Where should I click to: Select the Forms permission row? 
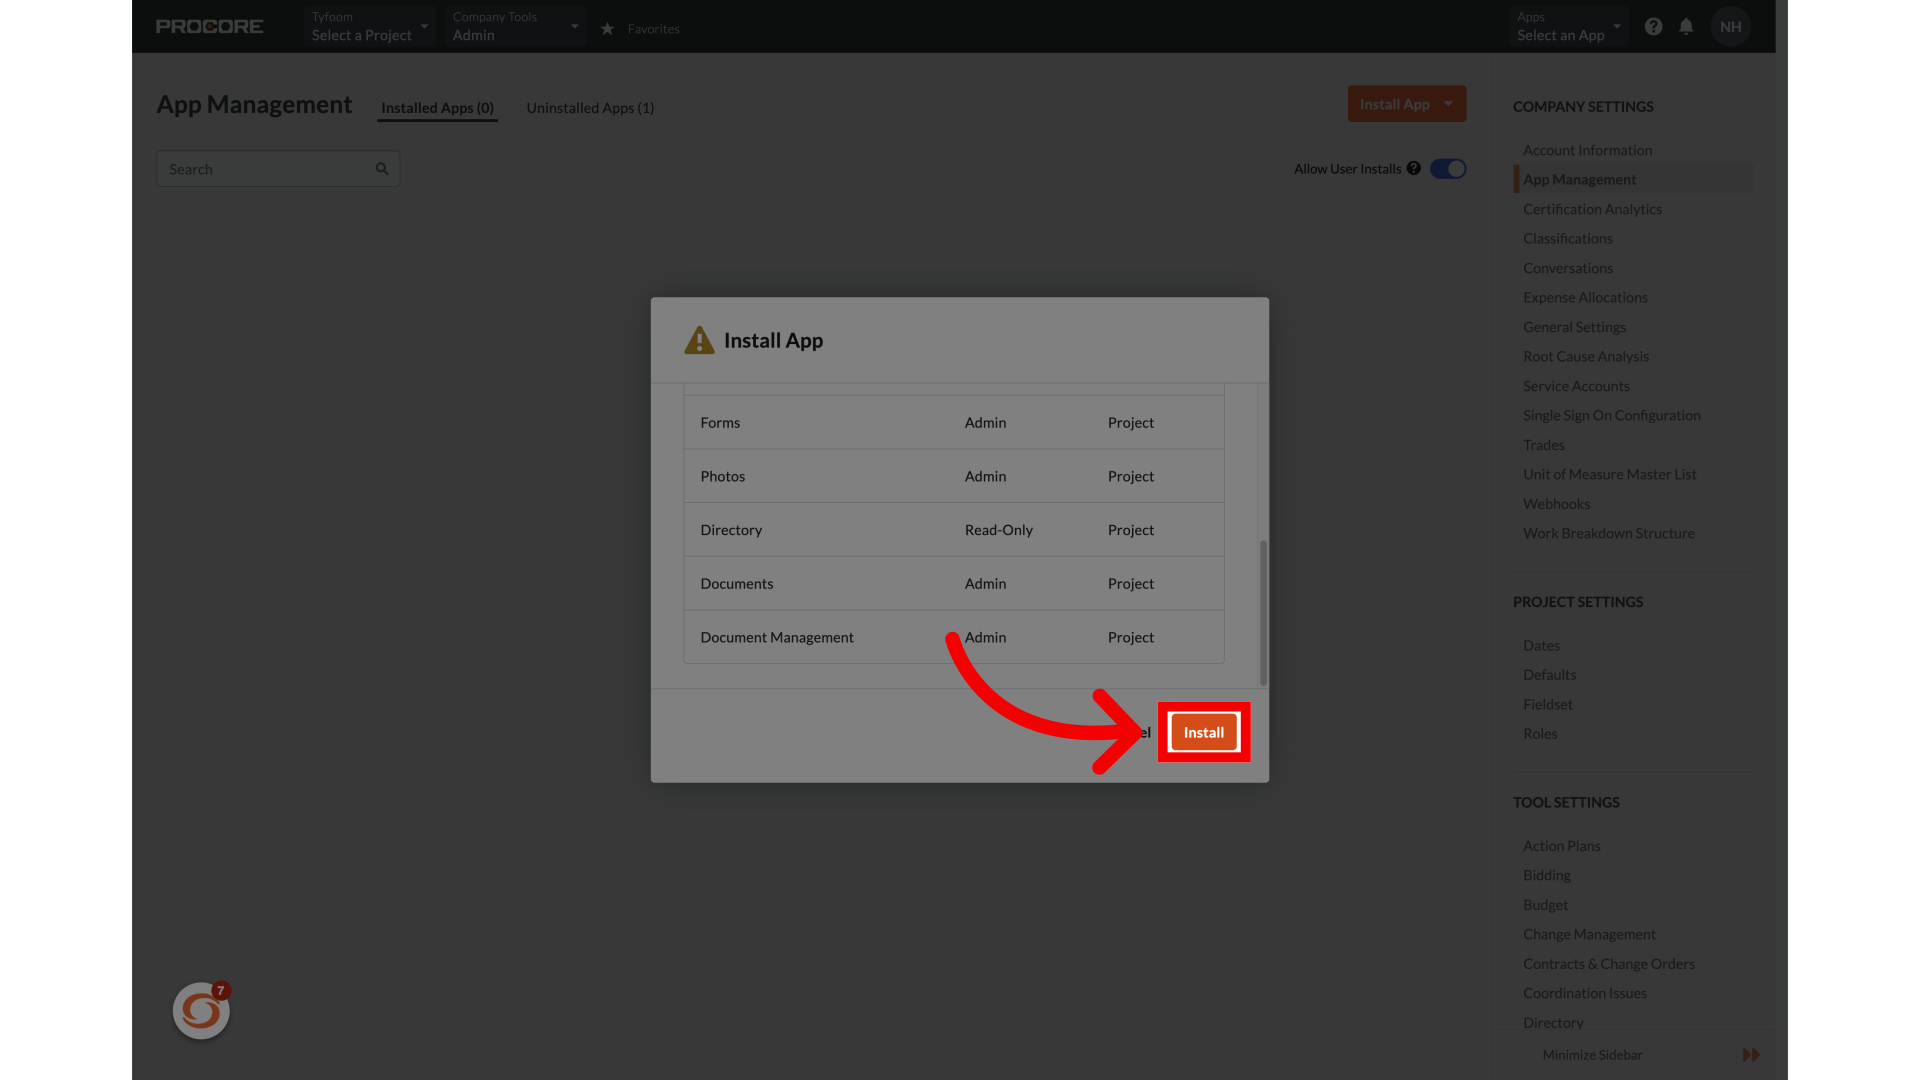pyautogui.click(x=954, y=423)
